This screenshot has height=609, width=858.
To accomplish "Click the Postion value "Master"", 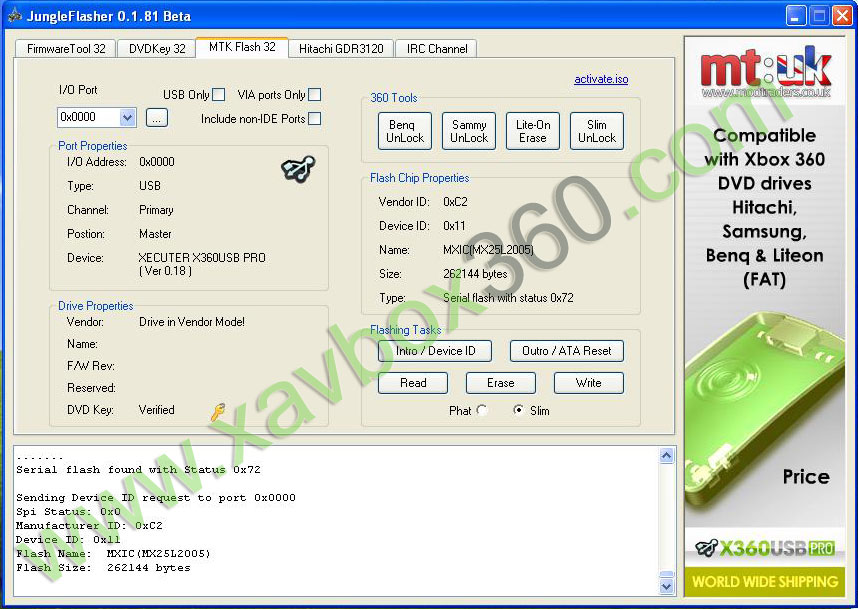I will tap(155, 234).
